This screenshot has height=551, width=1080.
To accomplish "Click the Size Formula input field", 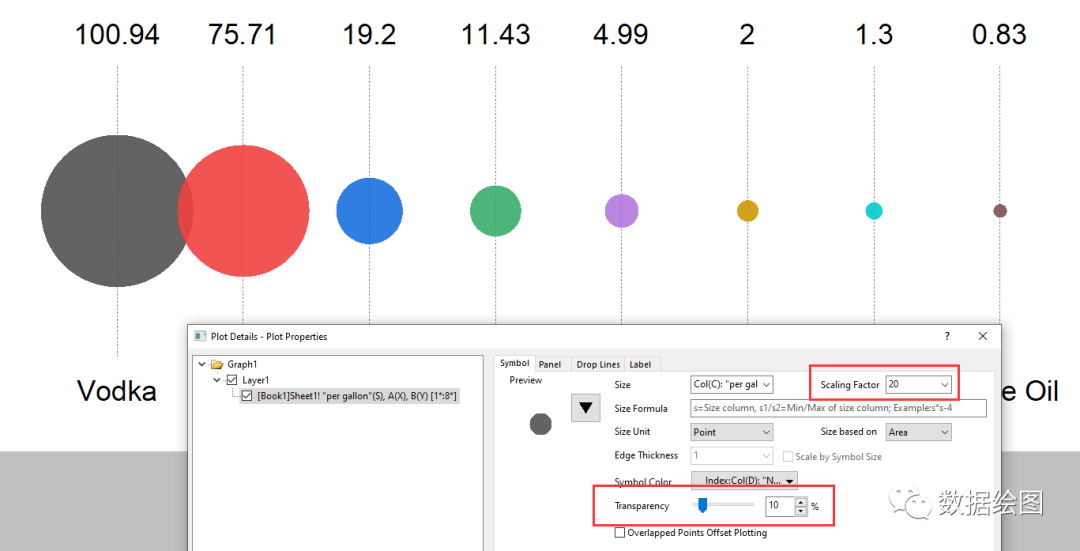I will pos(838,408).
